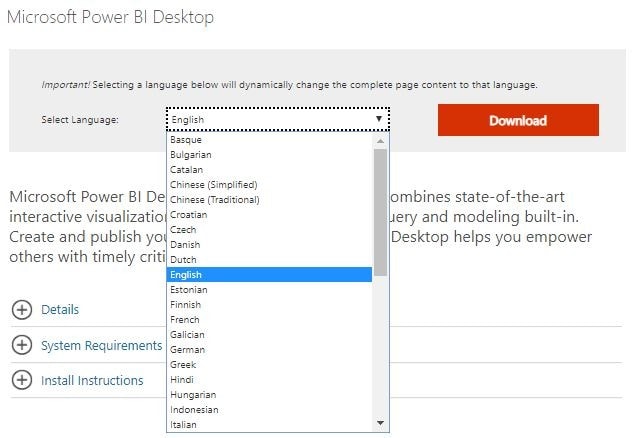Select Italian at list bottom

coord(269,424)
